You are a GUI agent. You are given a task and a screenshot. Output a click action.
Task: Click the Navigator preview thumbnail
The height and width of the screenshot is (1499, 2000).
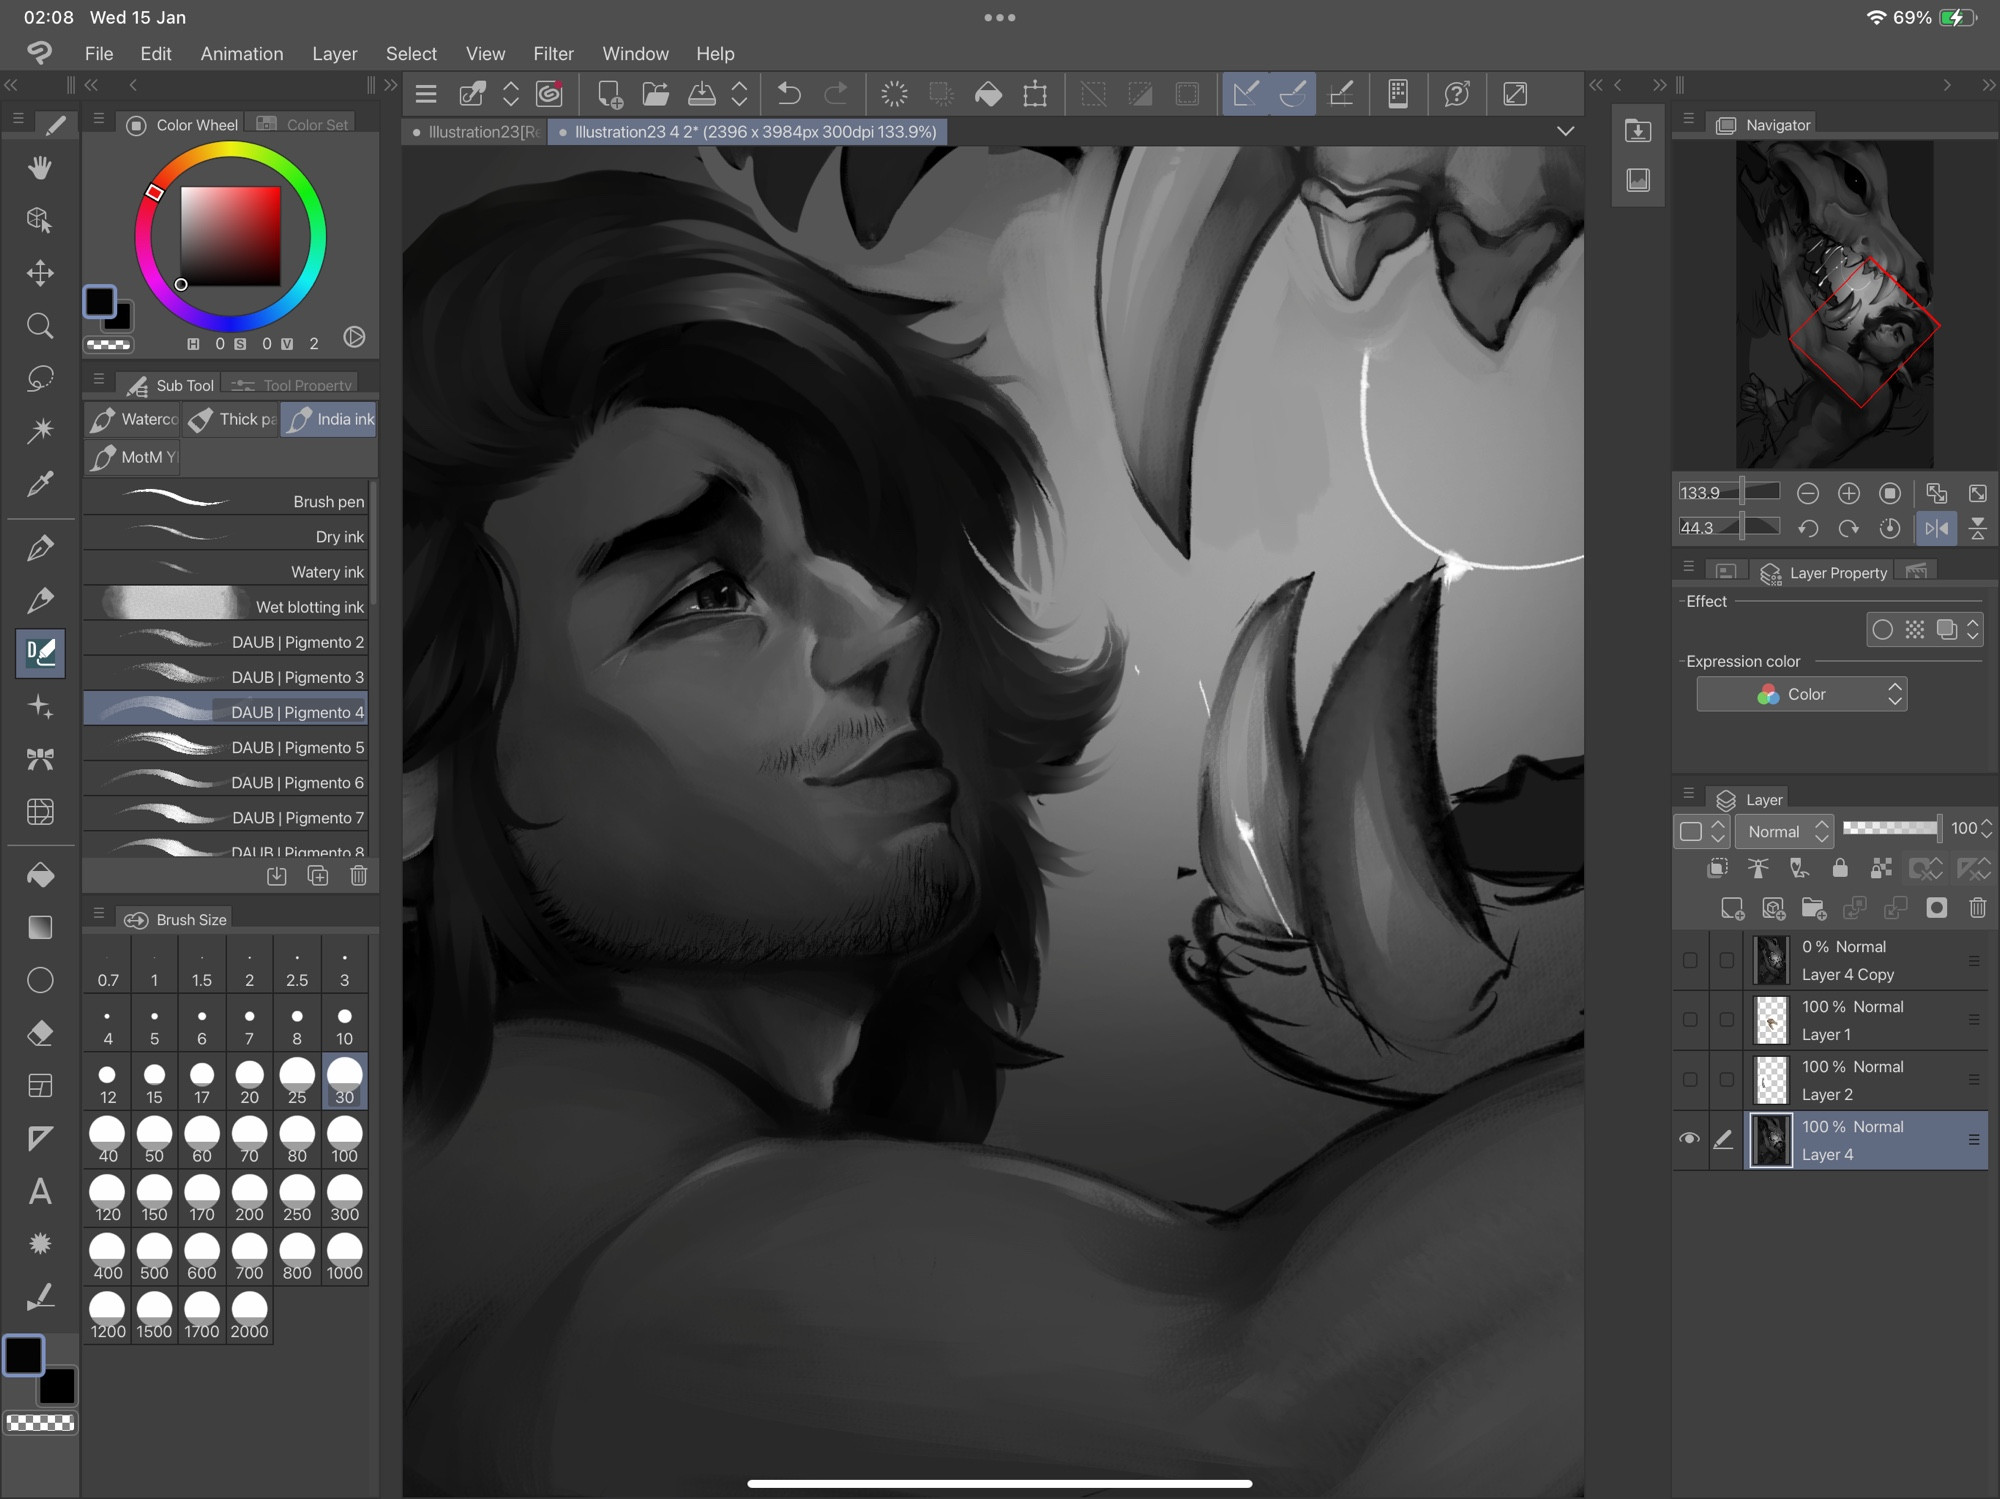tap(1835, 304)
